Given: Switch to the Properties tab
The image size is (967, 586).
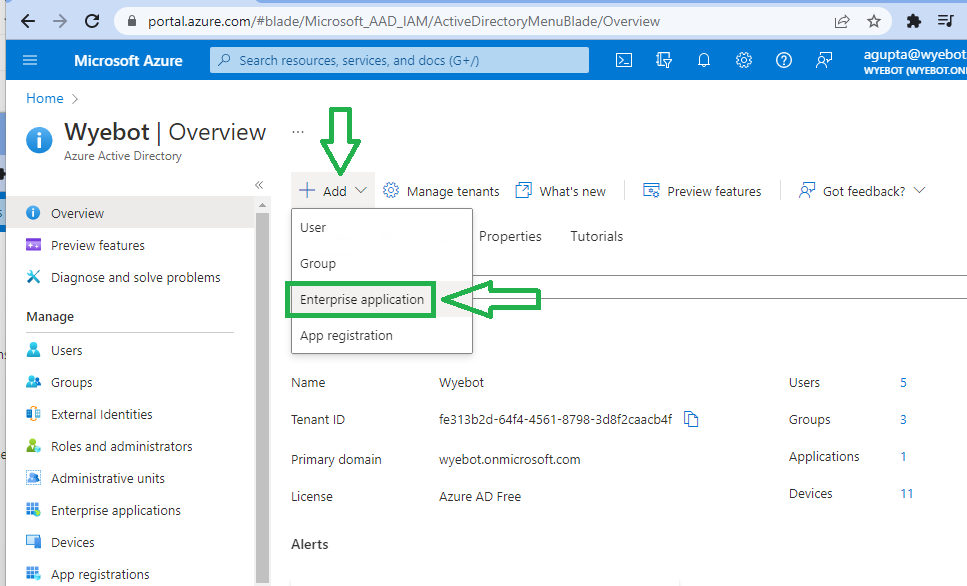Looking at the screenshot, I should 510,236.
